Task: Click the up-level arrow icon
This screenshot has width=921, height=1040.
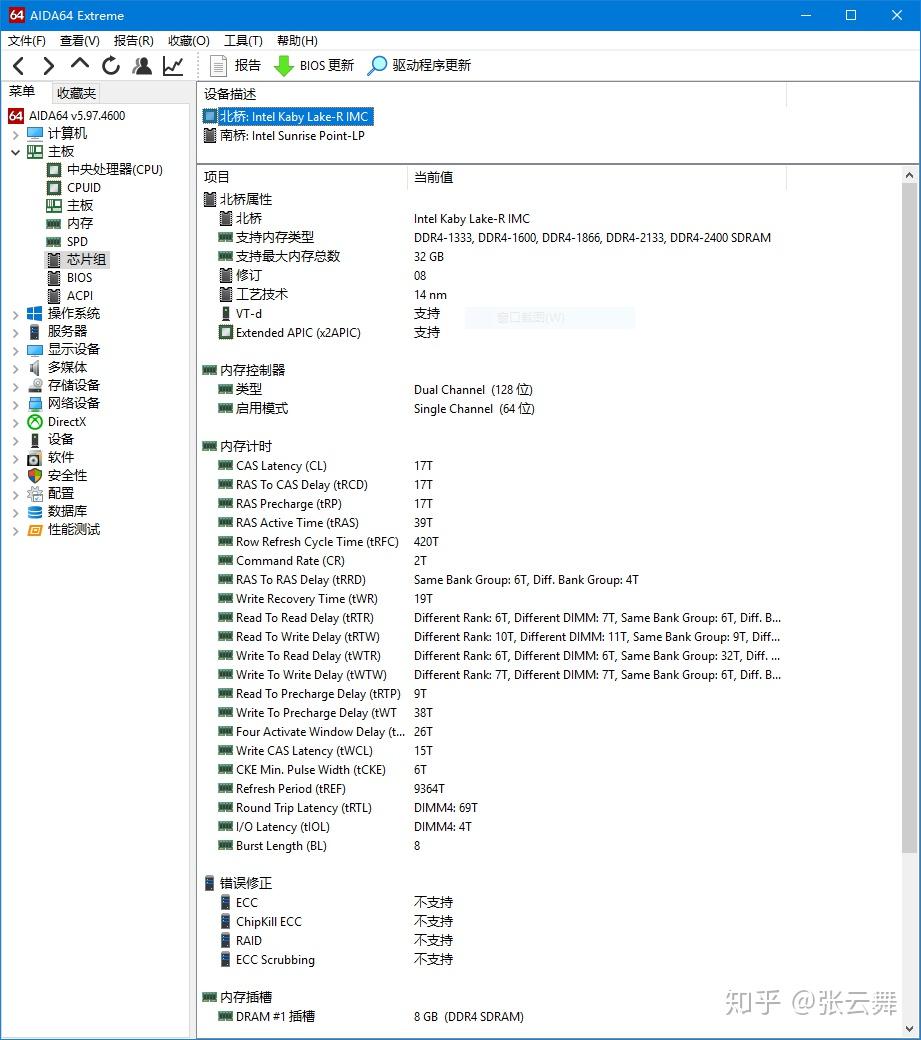Action: pos(79,65)
